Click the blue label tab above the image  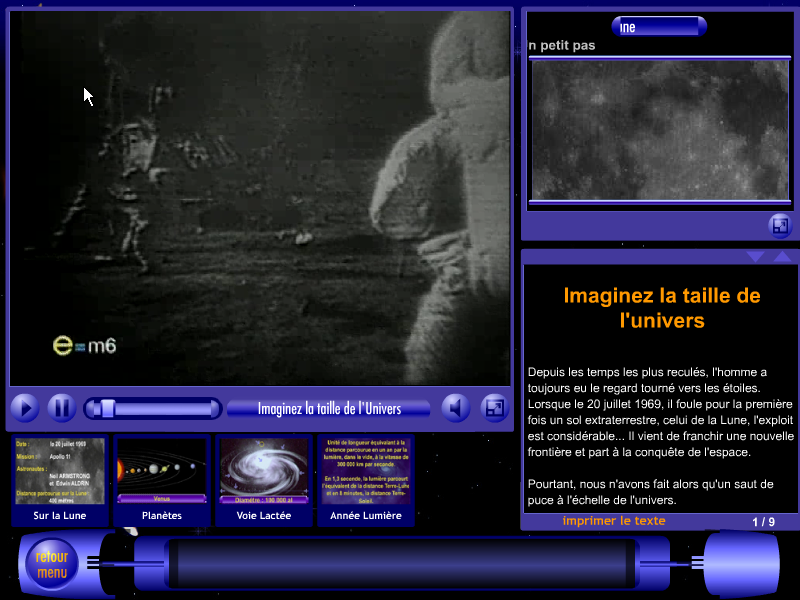pyautogui.click(x=659, y=27)
